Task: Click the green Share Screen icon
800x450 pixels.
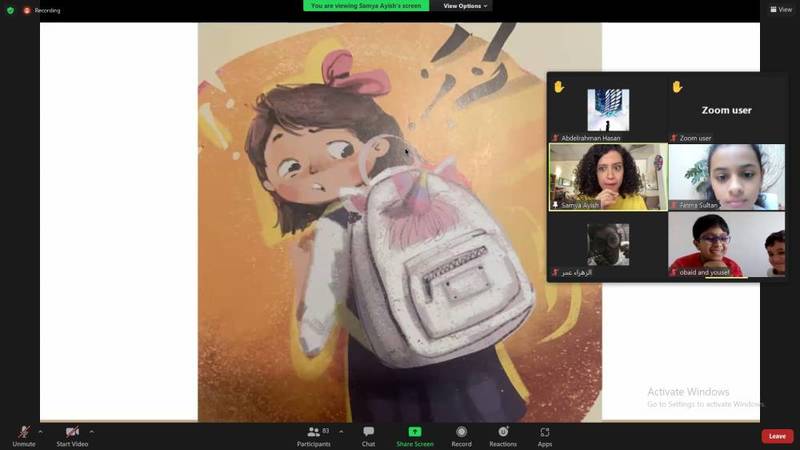Action: [414, 432]
